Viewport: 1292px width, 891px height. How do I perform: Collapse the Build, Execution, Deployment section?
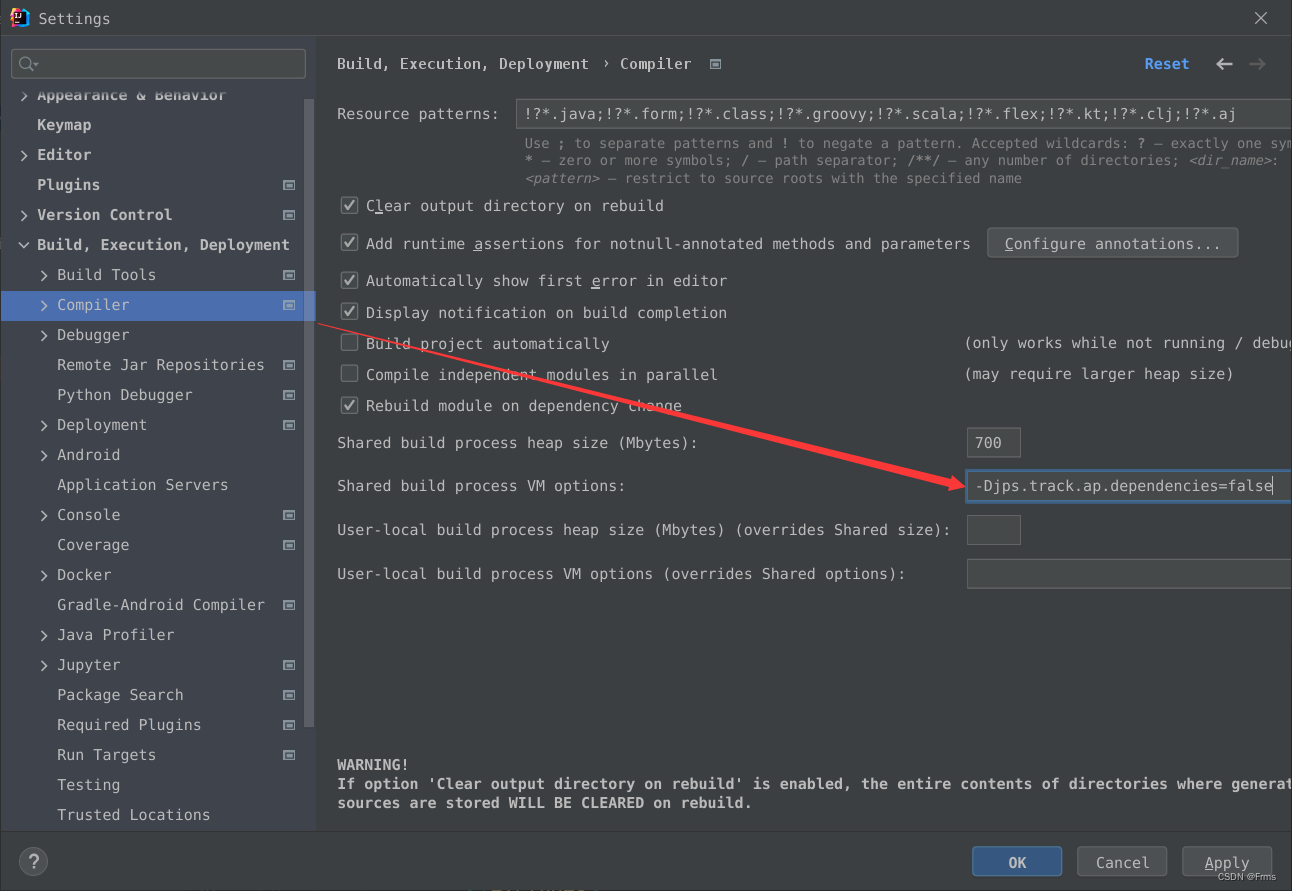coord(23,245)
